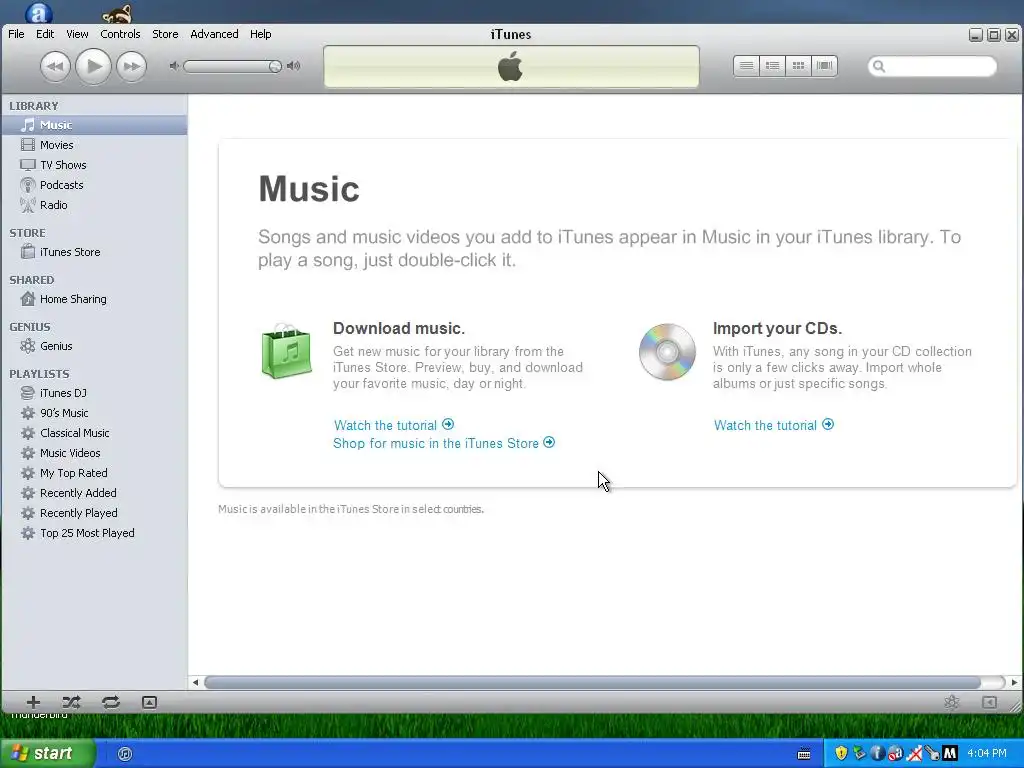Open the Windows Start menu
This screenshot has height=768, width=1024.
pos(47,753)
